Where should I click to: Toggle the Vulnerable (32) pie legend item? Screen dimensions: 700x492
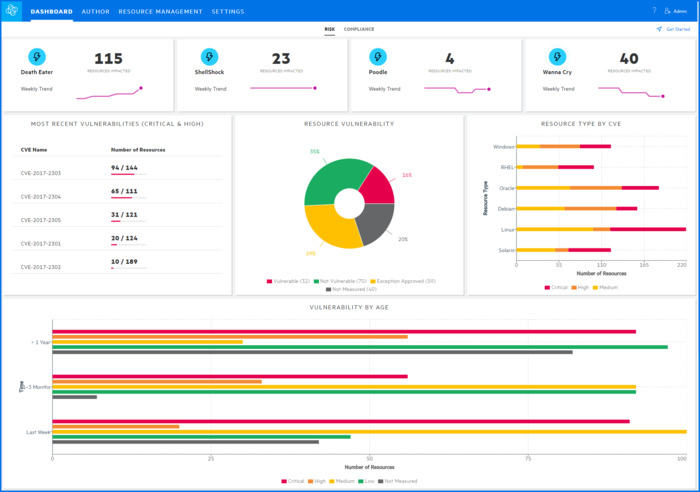click(289, 281)
